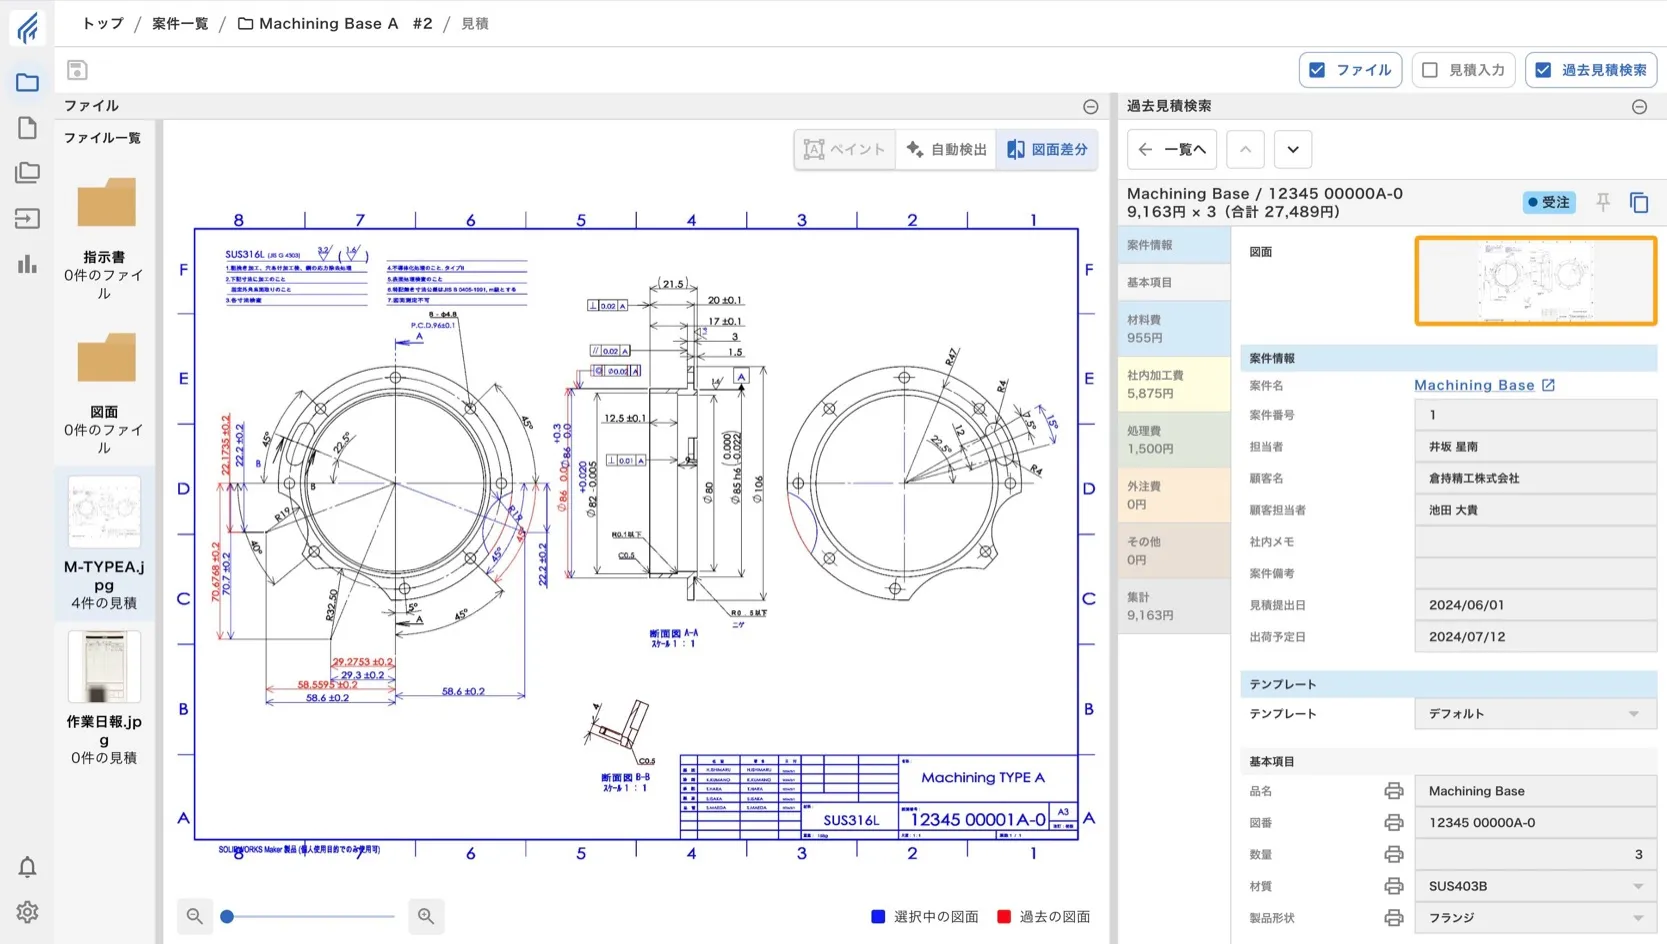The width and height of the screenshot is (1667, 944).
Task: Open the bar chart analytics icon
Action: click(x=27, y=264)
